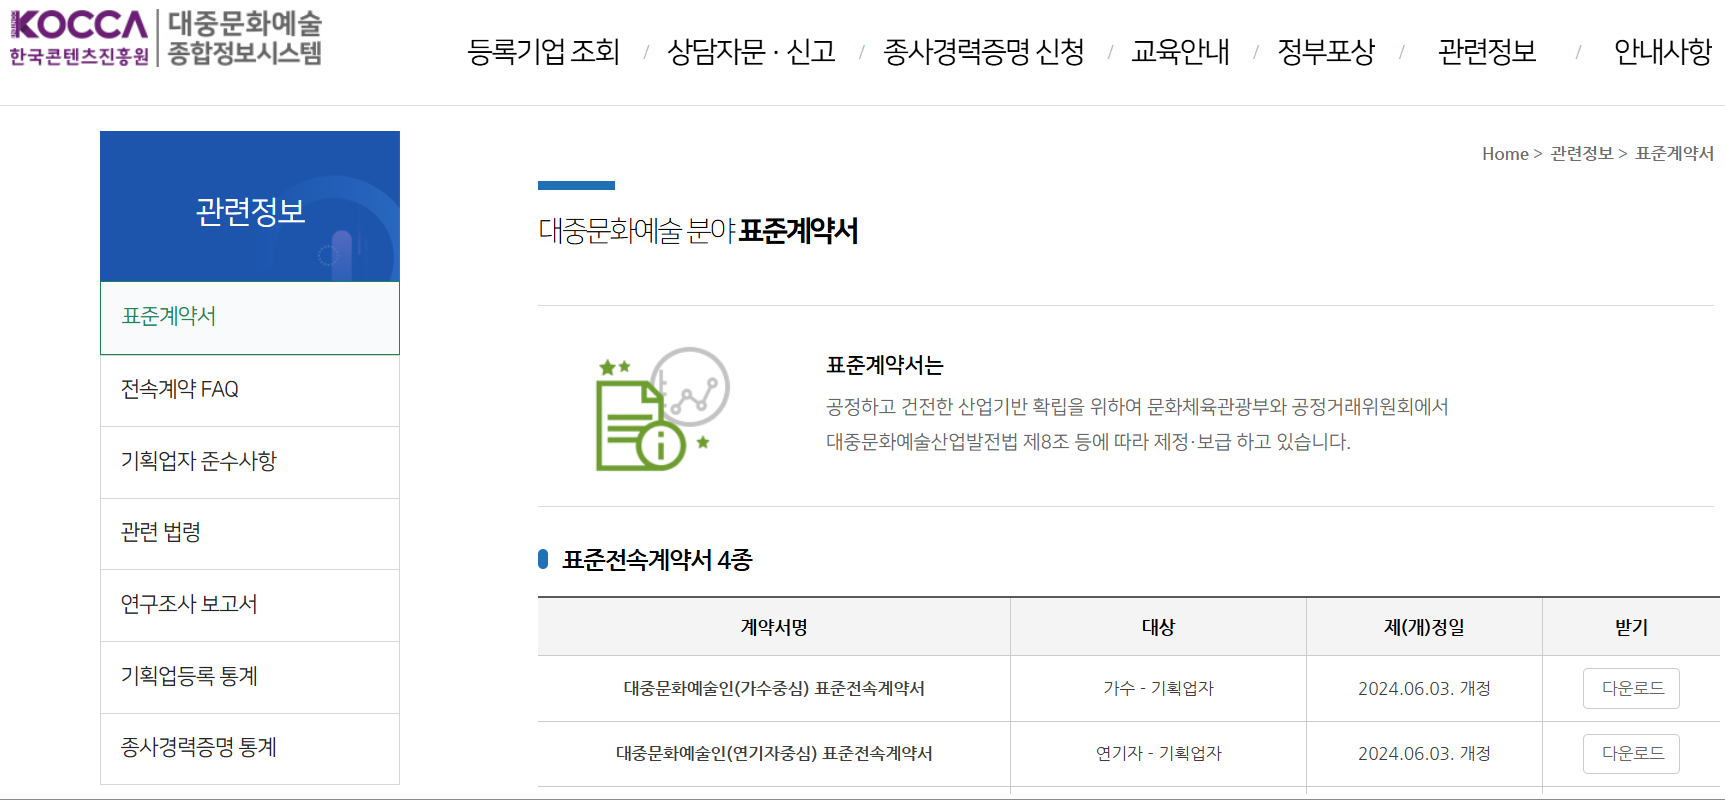This screenshot has width=1725, height=800.
Task: Click the 관련정보 sidebar banner
Action: [250, 207]
